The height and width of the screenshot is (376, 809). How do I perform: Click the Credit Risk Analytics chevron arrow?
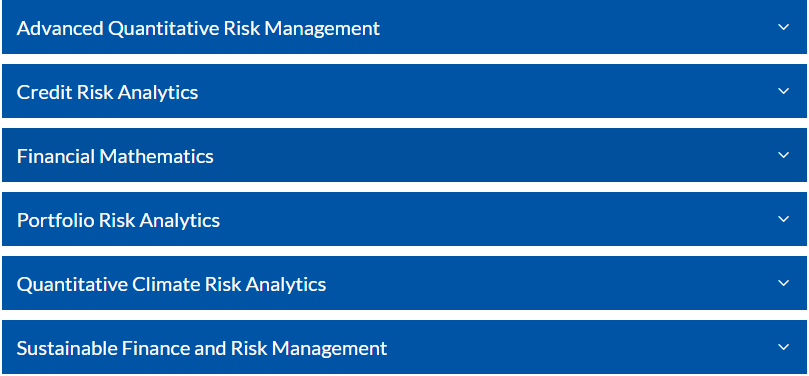pos(783,91)
